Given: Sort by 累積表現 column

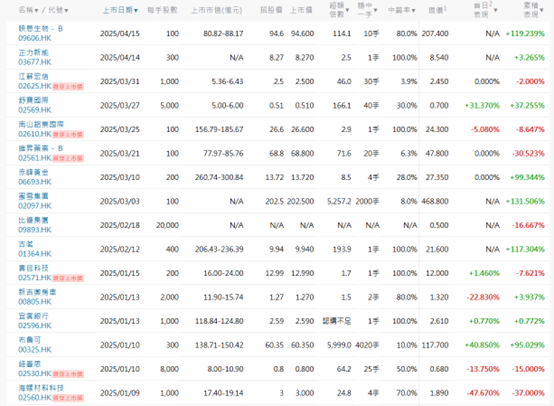Looking at the screenshot, I should pos(534,10).
